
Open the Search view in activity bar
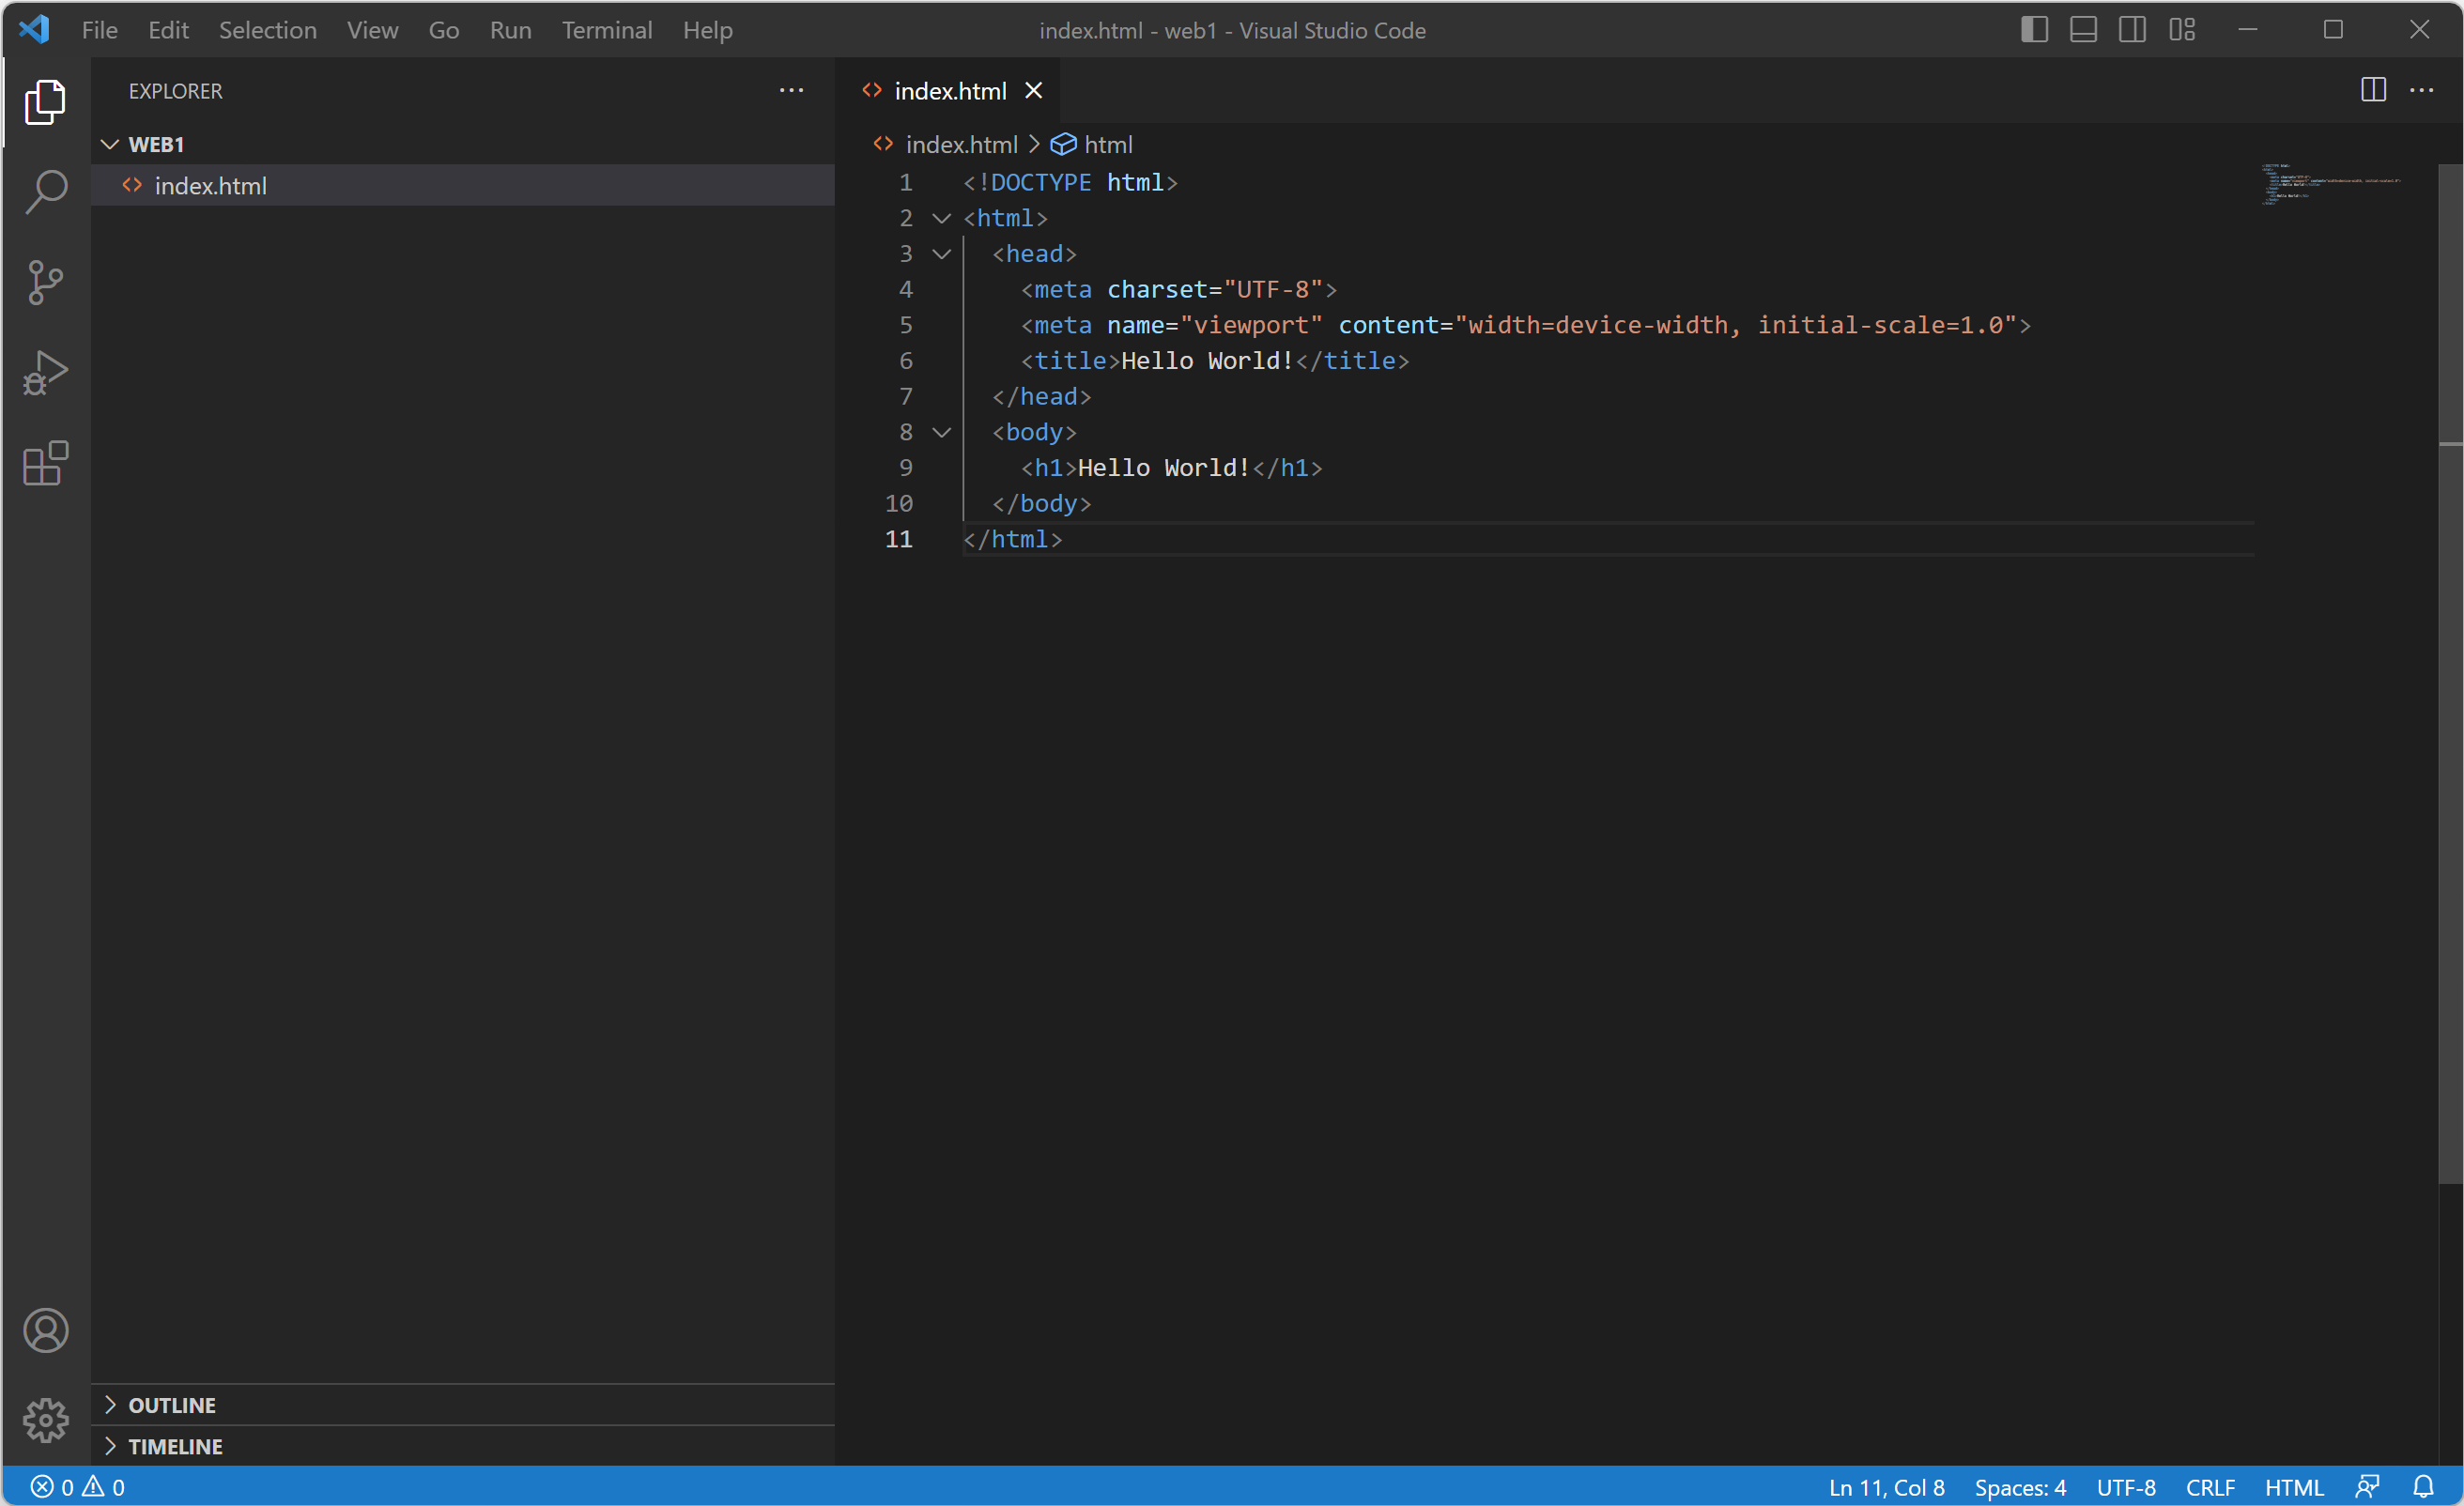point(46,191)
